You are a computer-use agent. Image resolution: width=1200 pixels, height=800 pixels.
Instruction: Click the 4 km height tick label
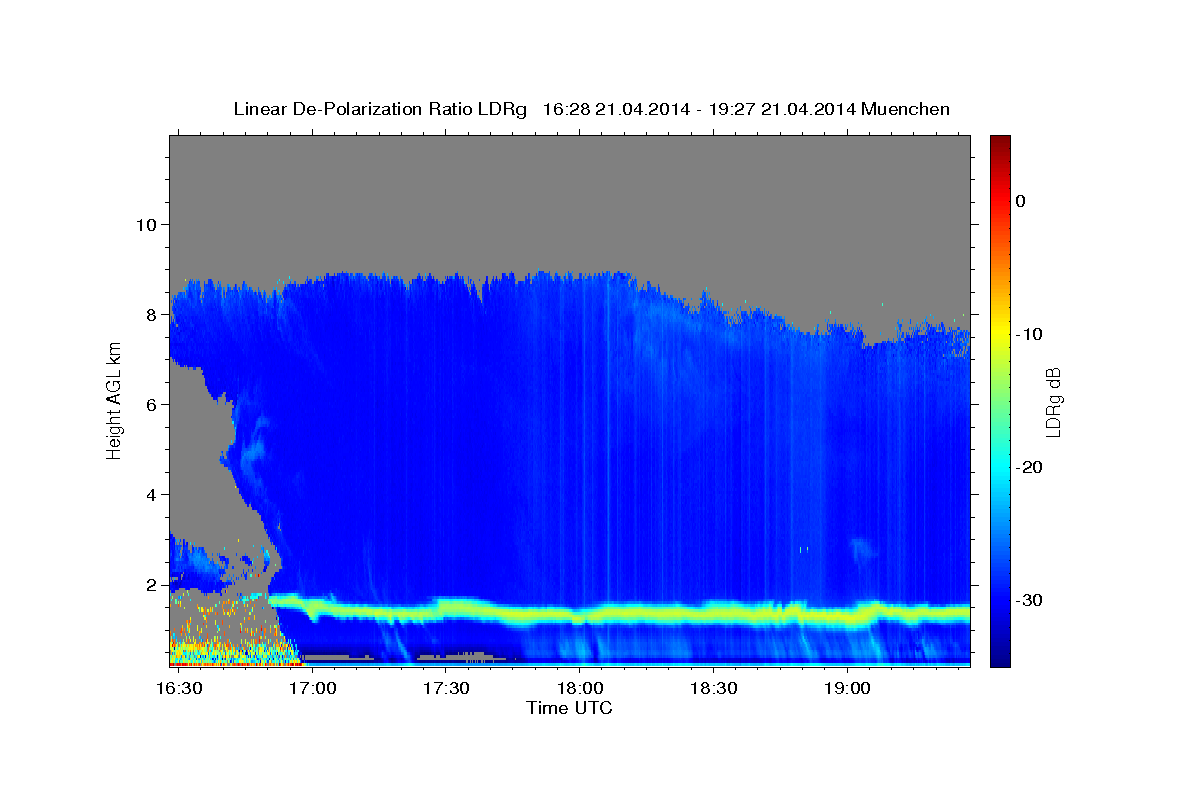(148, 494)
